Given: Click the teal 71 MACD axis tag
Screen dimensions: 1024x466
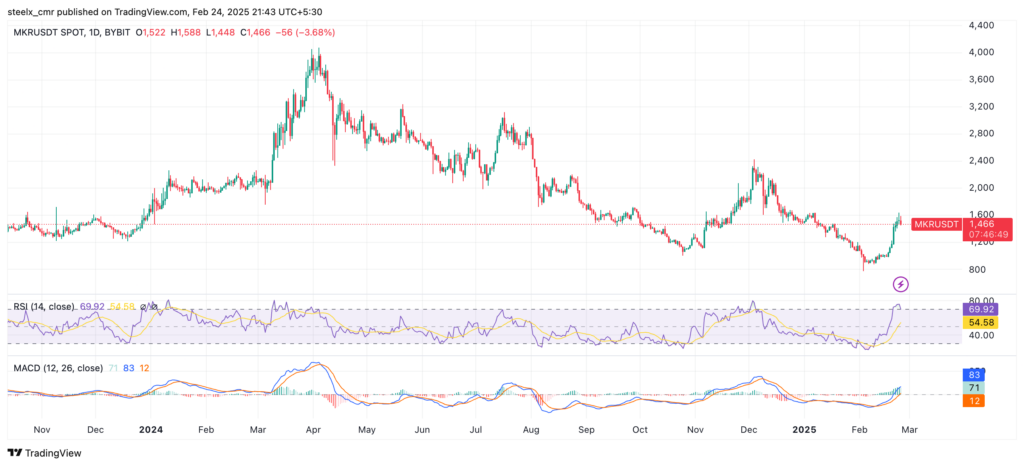Looking at the screenshot, I should 974,388.
